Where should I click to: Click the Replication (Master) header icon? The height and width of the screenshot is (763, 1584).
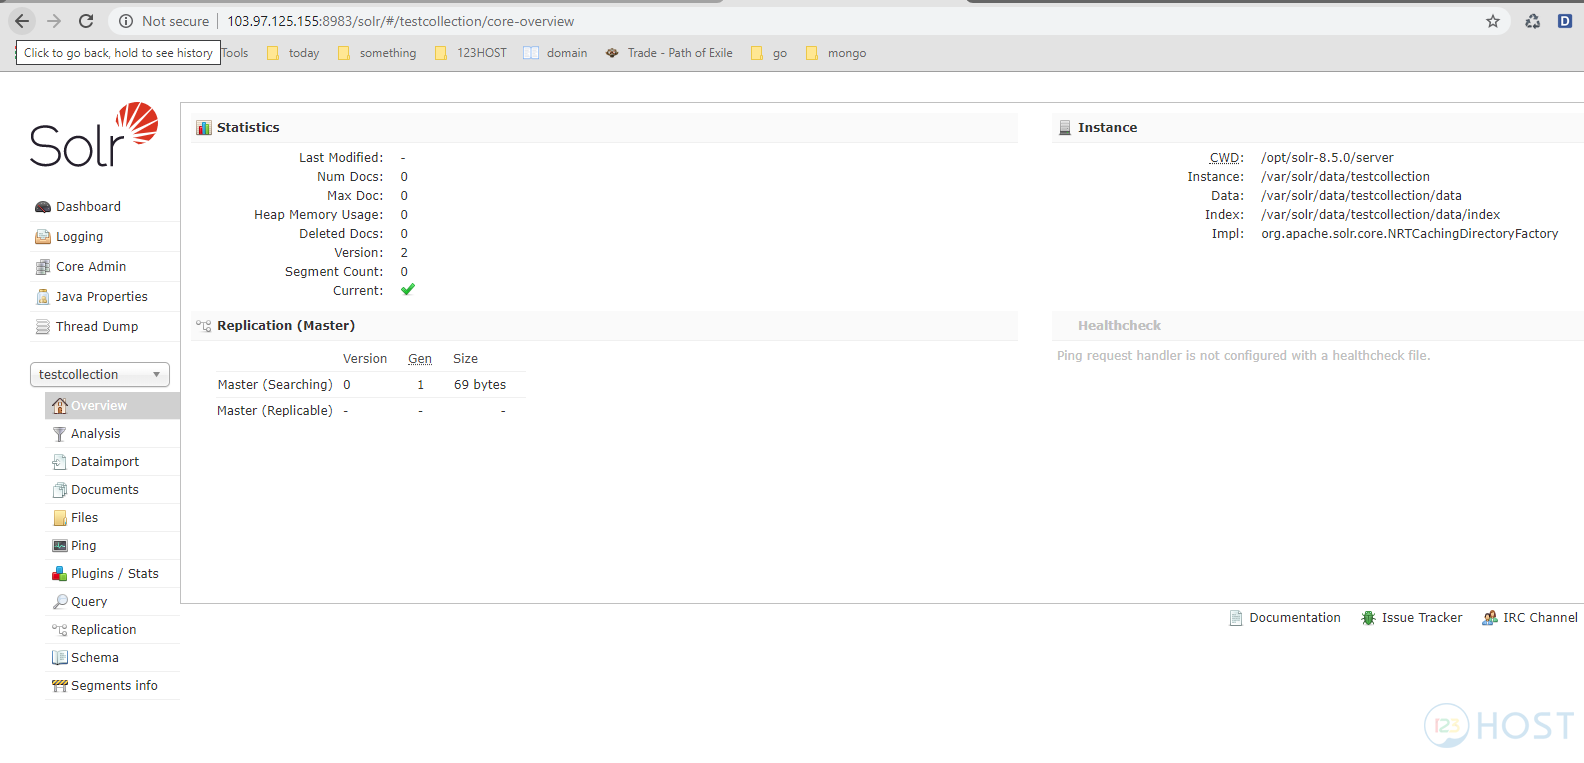point(204,326)
